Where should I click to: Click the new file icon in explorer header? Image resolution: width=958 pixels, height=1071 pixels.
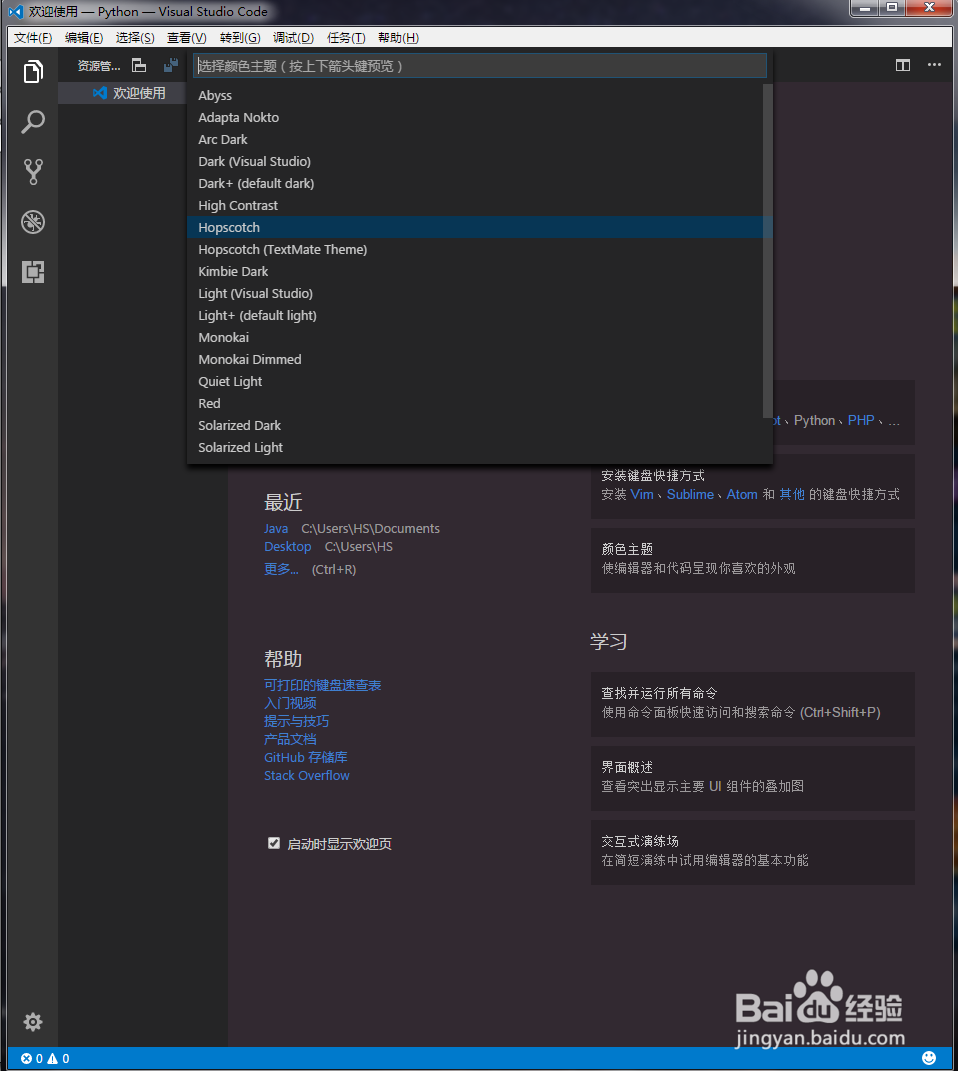(x=139, y=66)
